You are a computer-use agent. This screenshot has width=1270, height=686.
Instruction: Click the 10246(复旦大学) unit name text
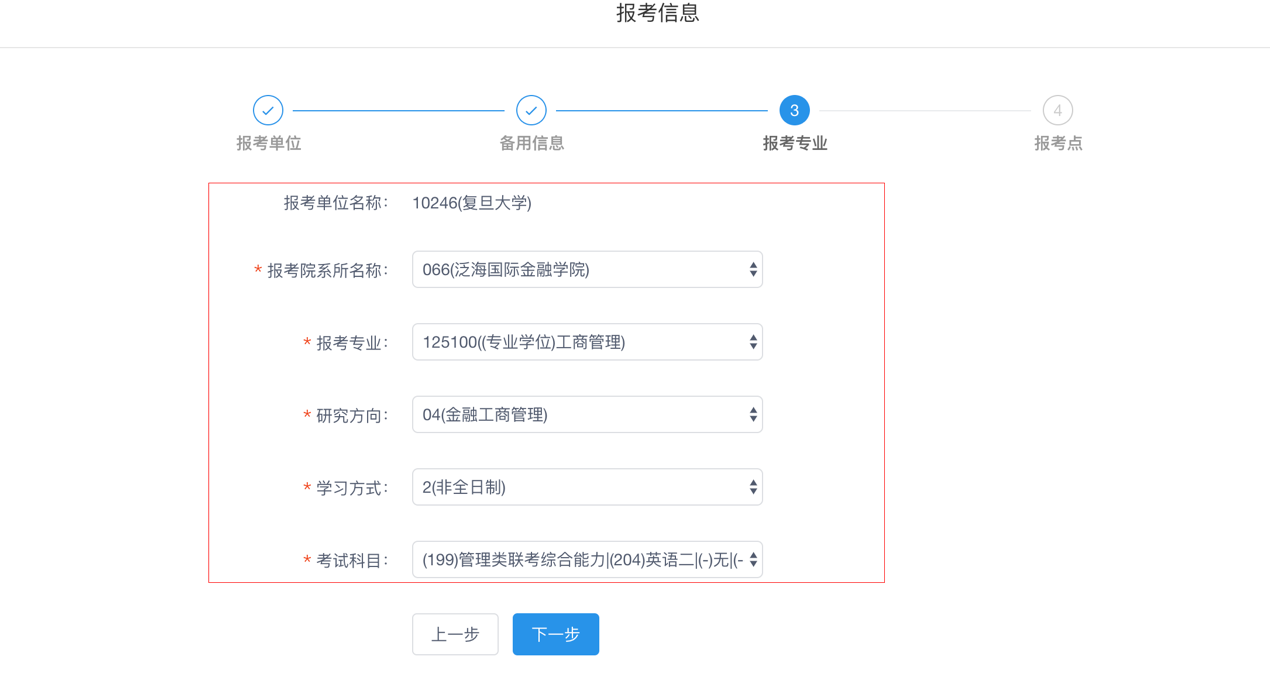tap(471, 203)
